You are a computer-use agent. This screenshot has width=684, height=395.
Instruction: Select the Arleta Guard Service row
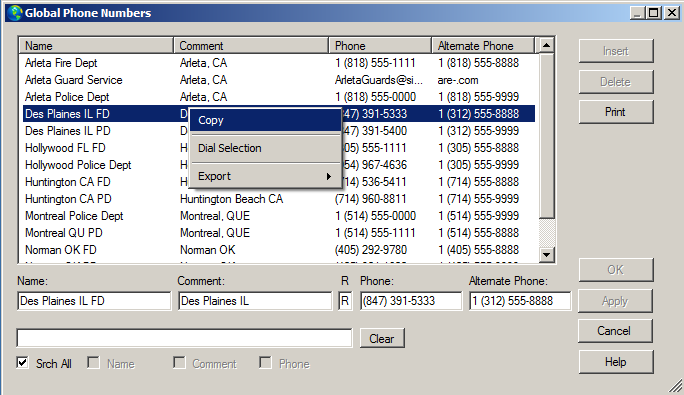click(278, 80)
